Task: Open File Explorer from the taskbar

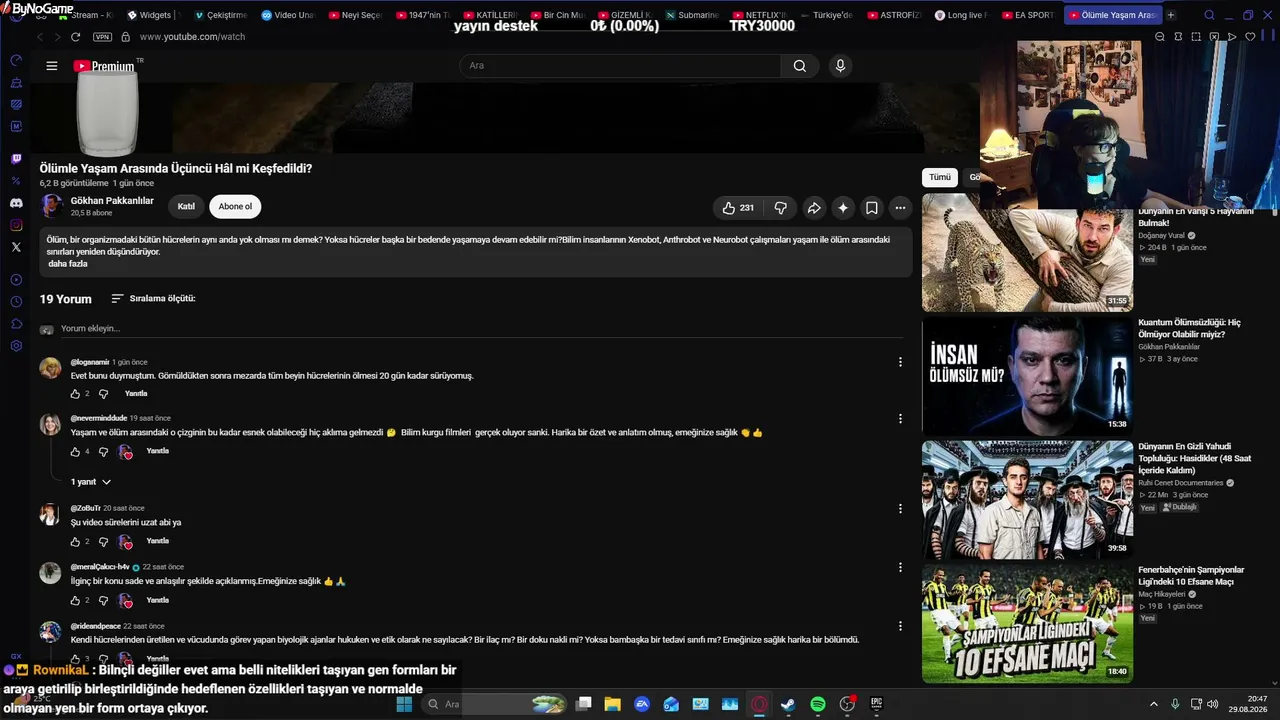Action: [x=613, y=704]
